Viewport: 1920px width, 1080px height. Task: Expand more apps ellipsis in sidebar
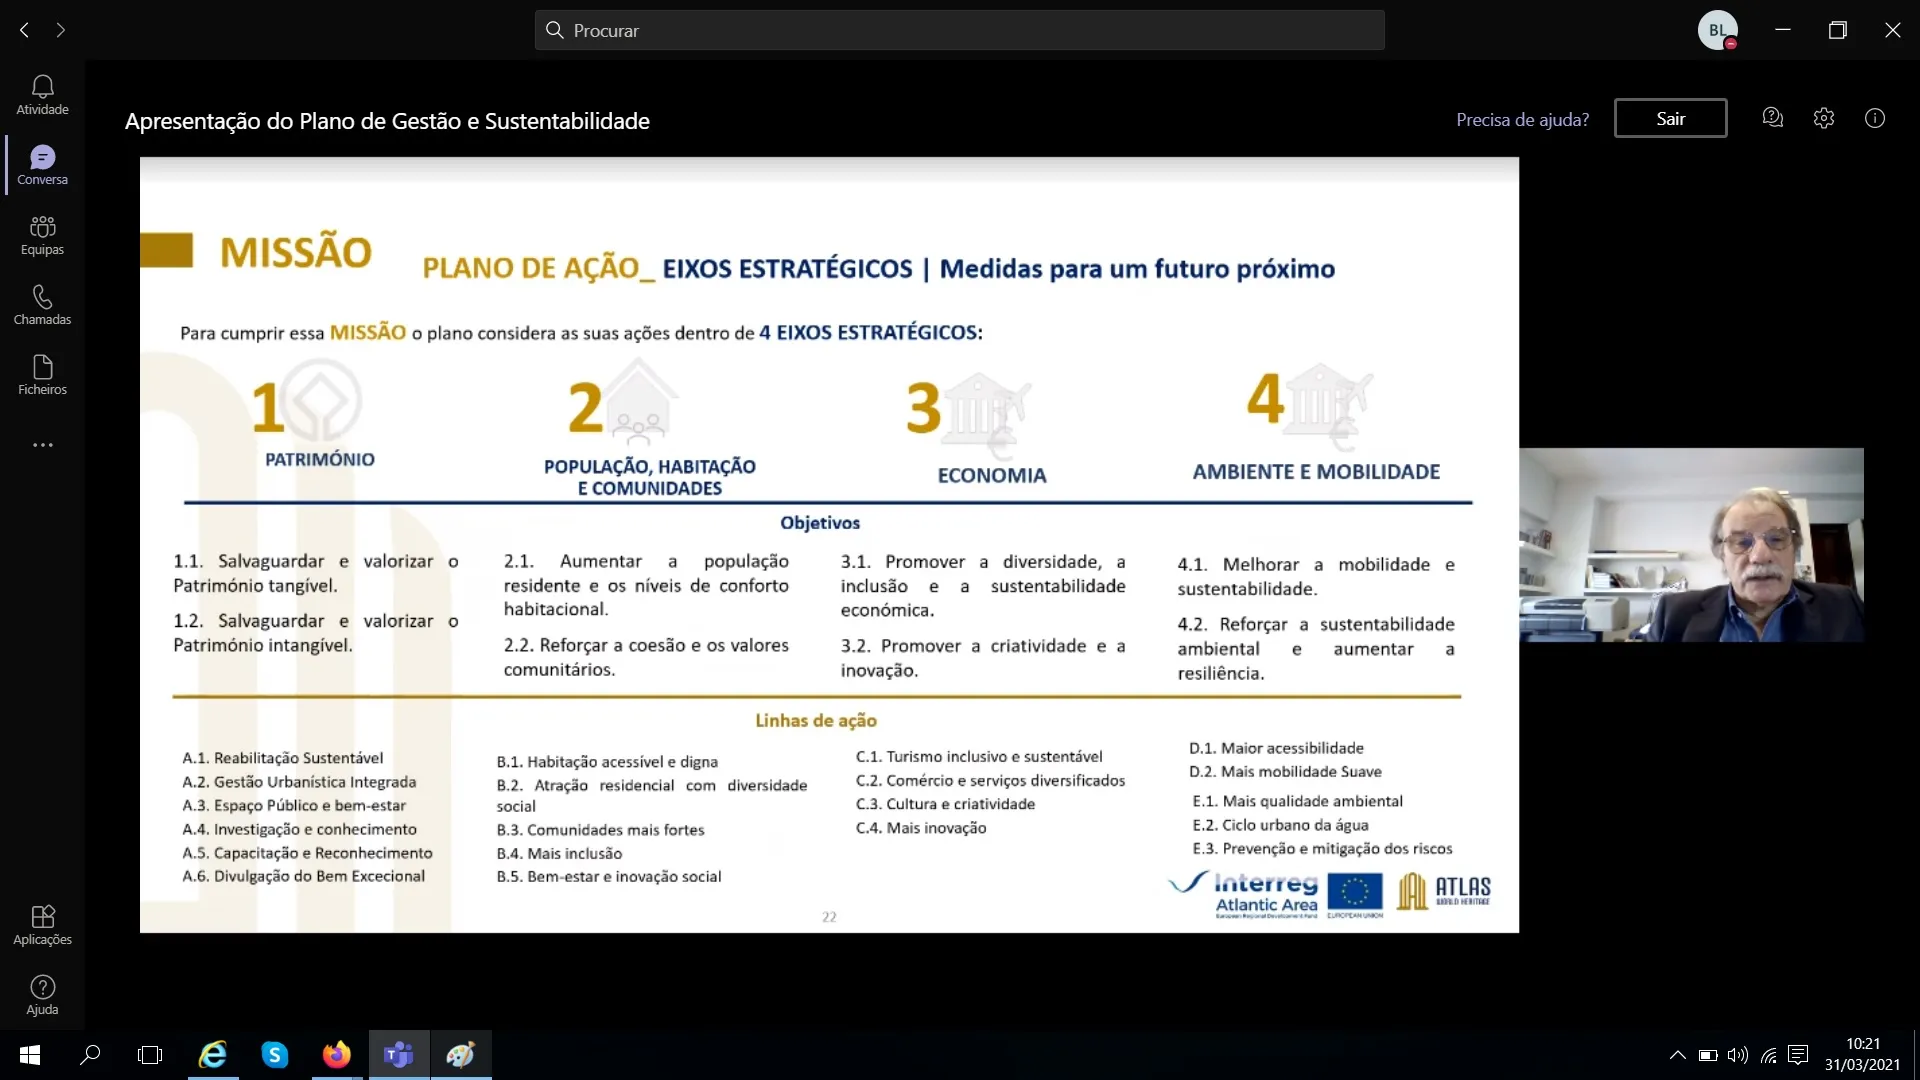(42, 445)
